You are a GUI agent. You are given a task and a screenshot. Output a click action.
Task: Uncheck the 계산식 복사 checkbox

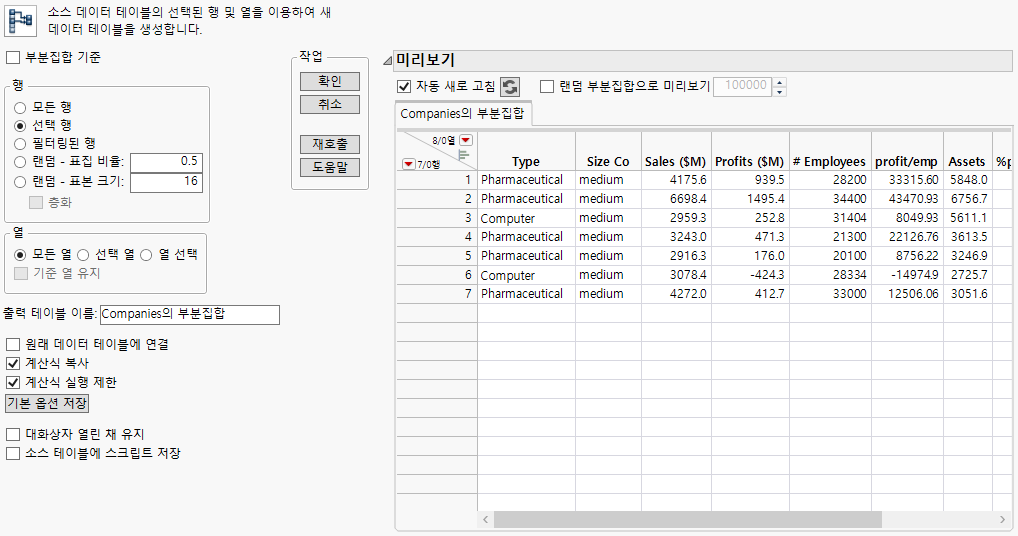pos(13,363)
